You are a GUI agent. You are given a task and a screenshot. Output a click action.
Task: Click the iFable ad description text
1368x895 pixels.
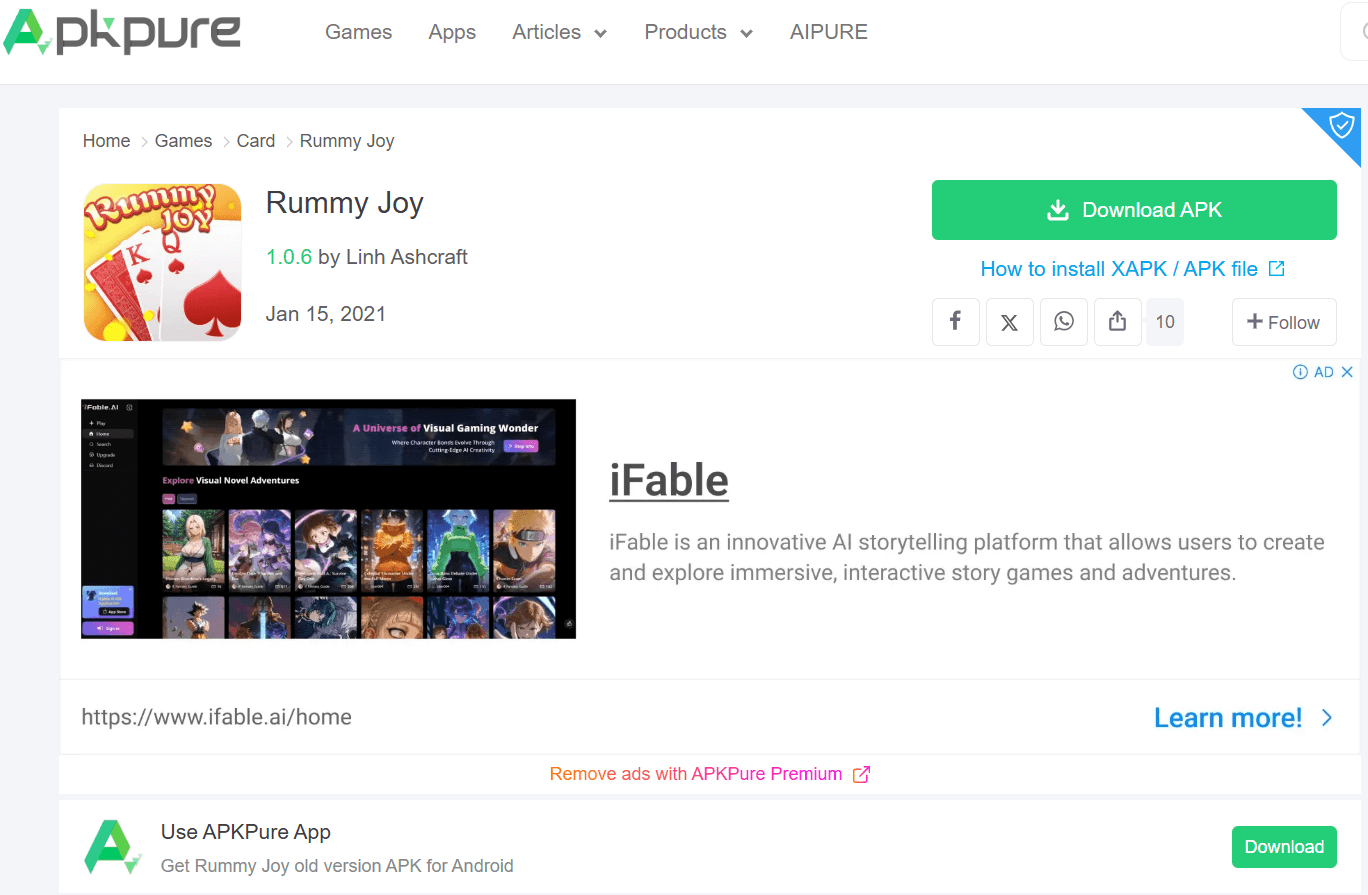(967, 558)
